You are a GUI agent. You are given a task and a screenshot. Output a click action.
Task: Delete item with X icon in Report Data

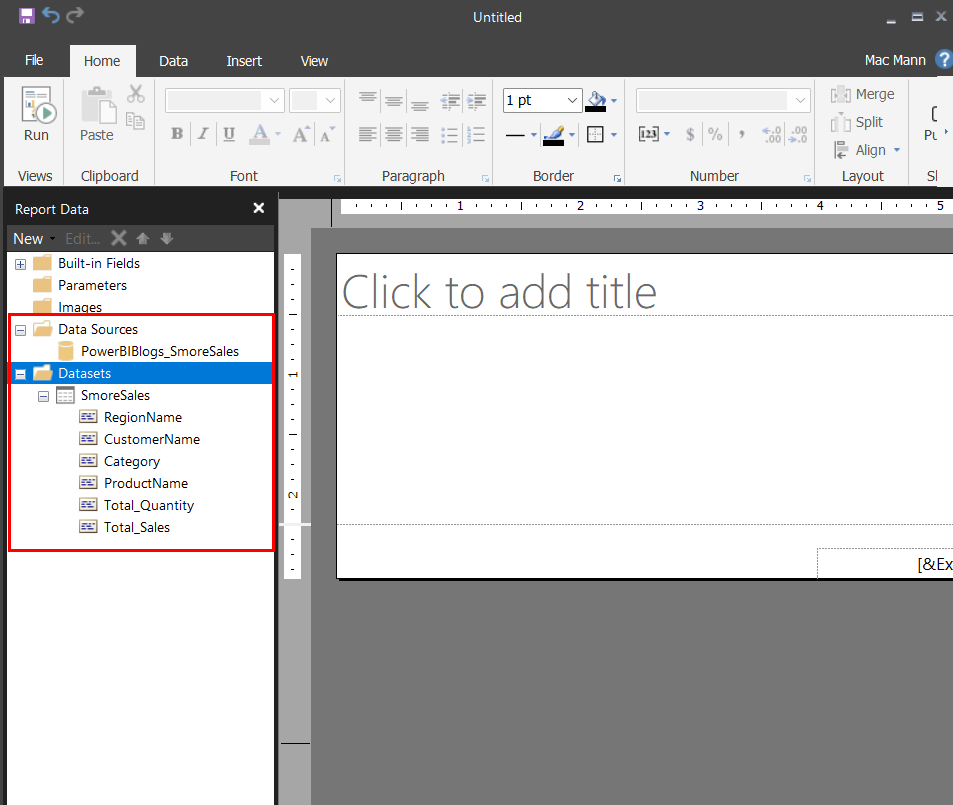119,238
